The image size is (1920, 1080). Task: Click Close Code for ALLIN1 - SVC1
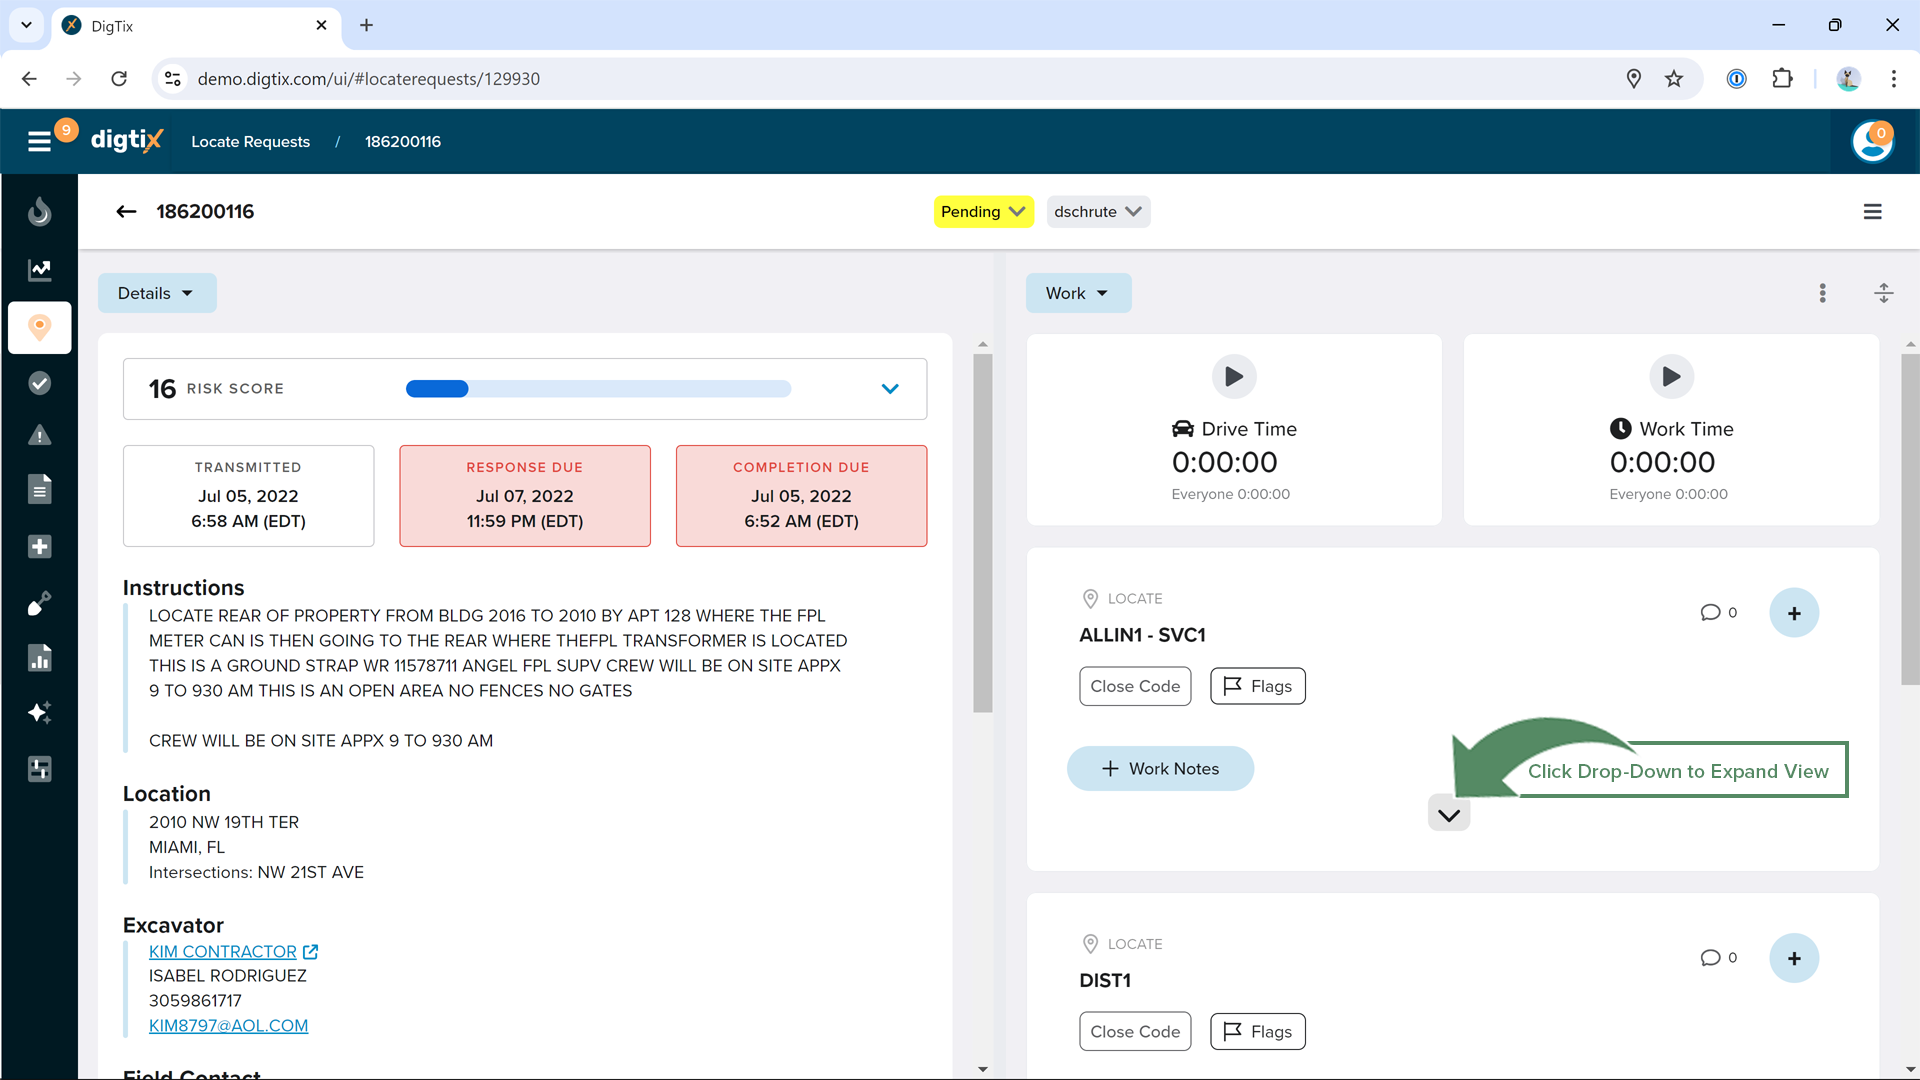[1134, 686]
